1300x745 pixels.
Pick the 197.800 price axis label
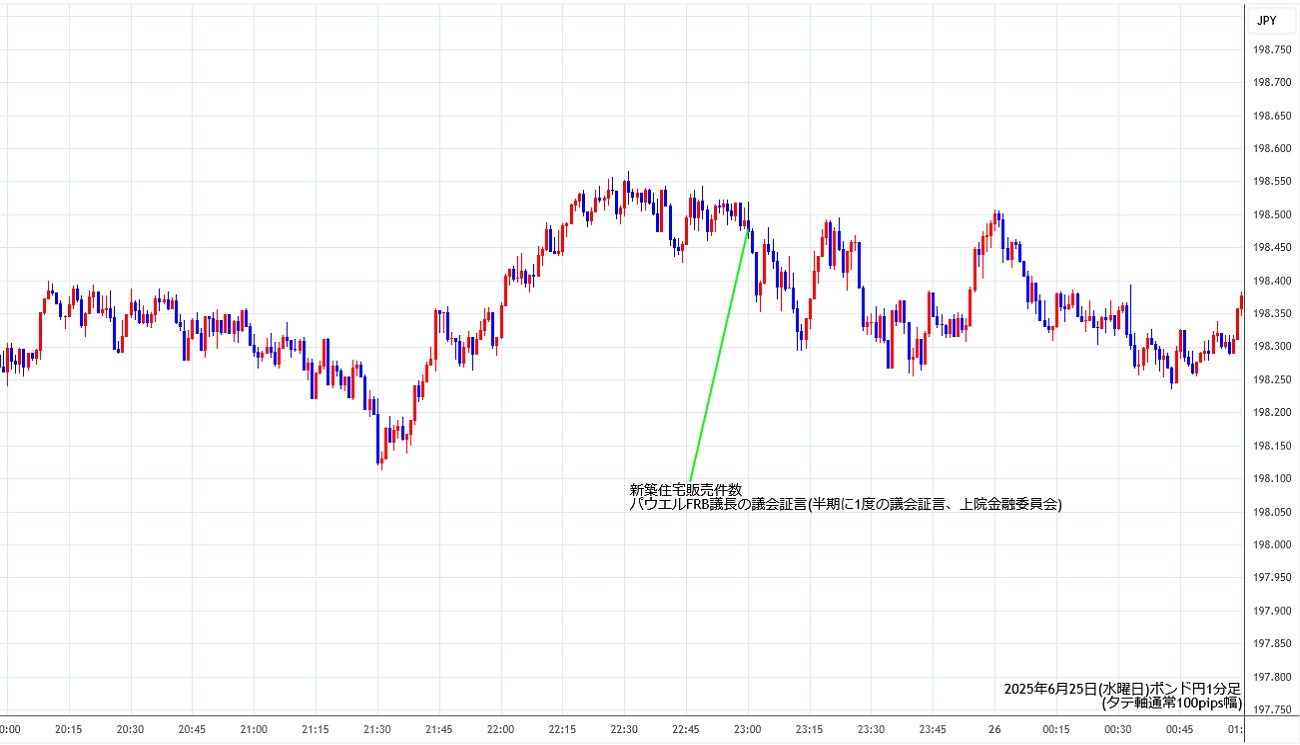click(x=1272, y=677)
